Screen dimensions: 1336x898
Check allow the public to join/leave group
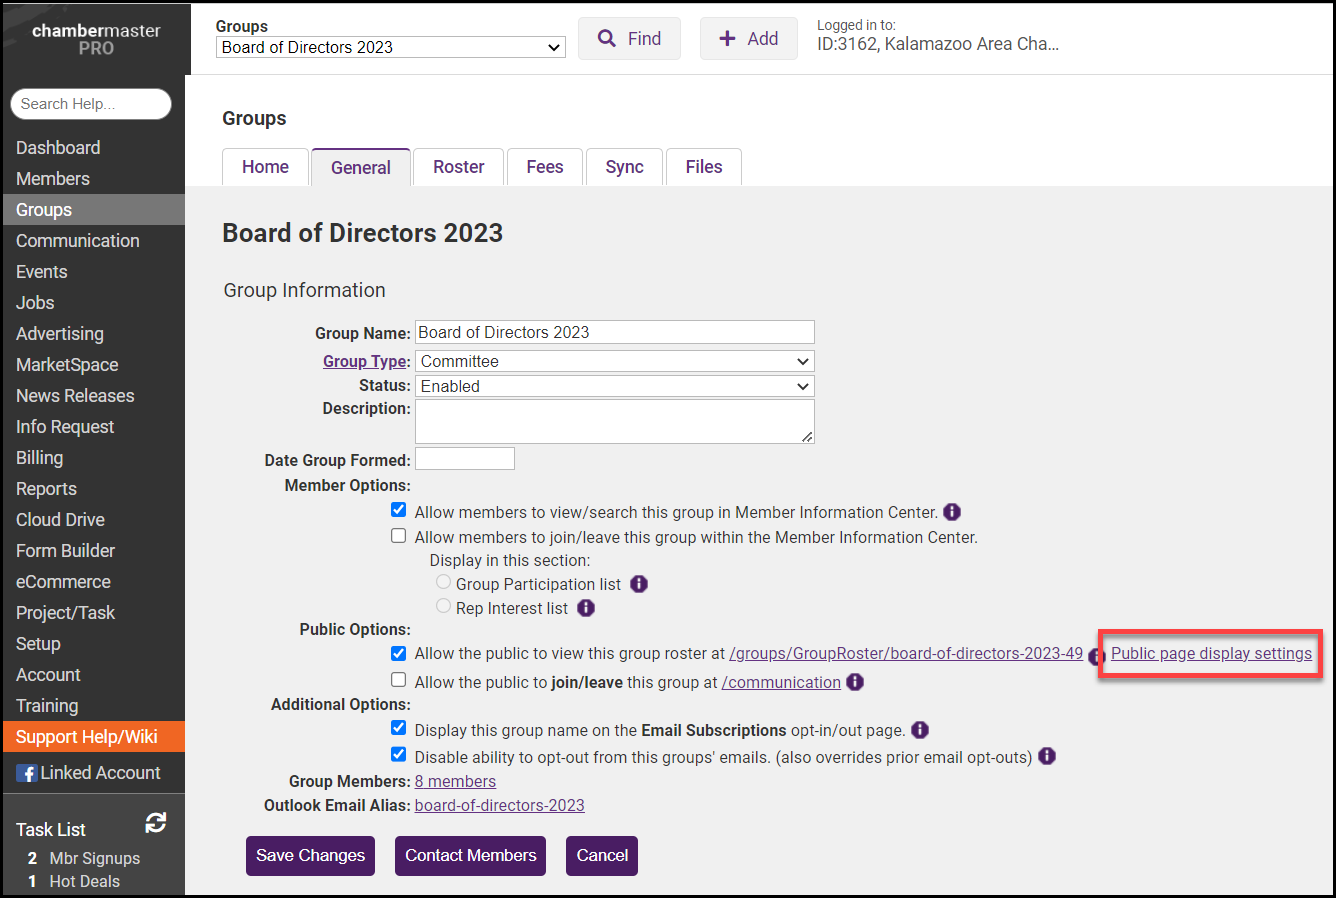click(399, 680)
